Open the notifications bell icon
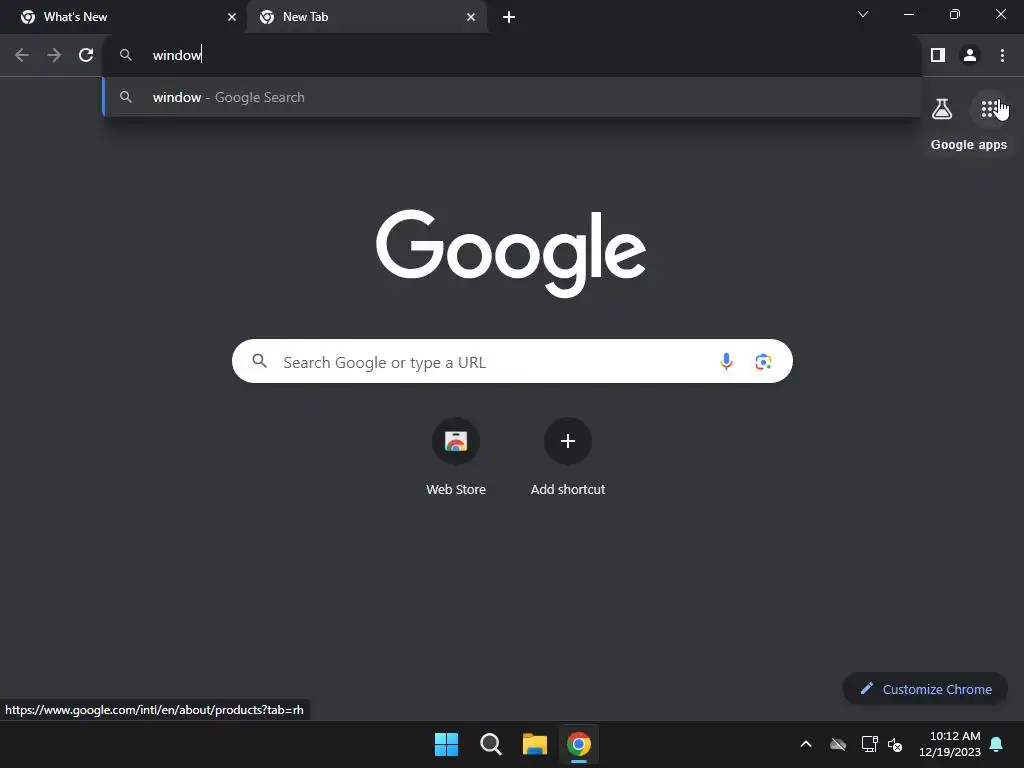 pyautogui.click(x=996, y=744)
